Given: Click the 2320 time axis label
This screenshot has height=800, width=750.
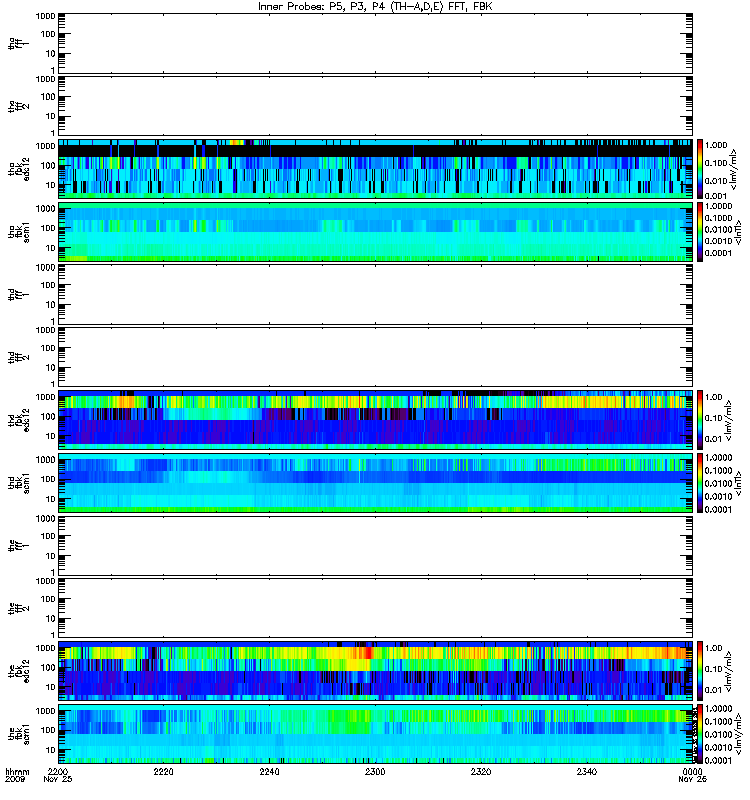Looking at the screenshot, I should [x=481, y=771].
